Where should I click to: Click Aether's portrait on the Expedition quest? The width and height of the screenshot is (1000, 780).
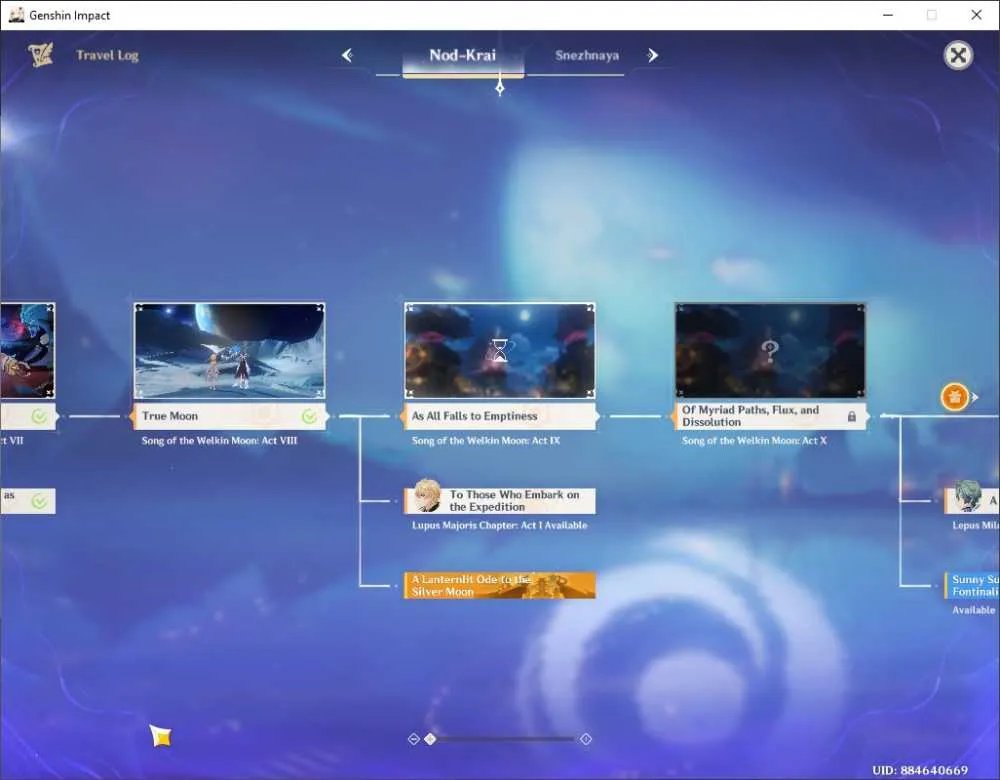(427, 496)
